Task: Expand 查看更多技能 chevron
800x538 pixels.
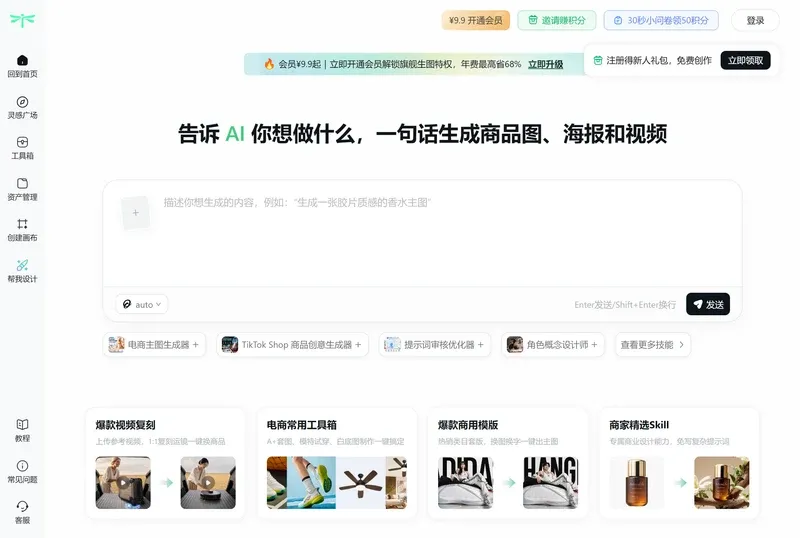Action: click(x=681, y=345)
